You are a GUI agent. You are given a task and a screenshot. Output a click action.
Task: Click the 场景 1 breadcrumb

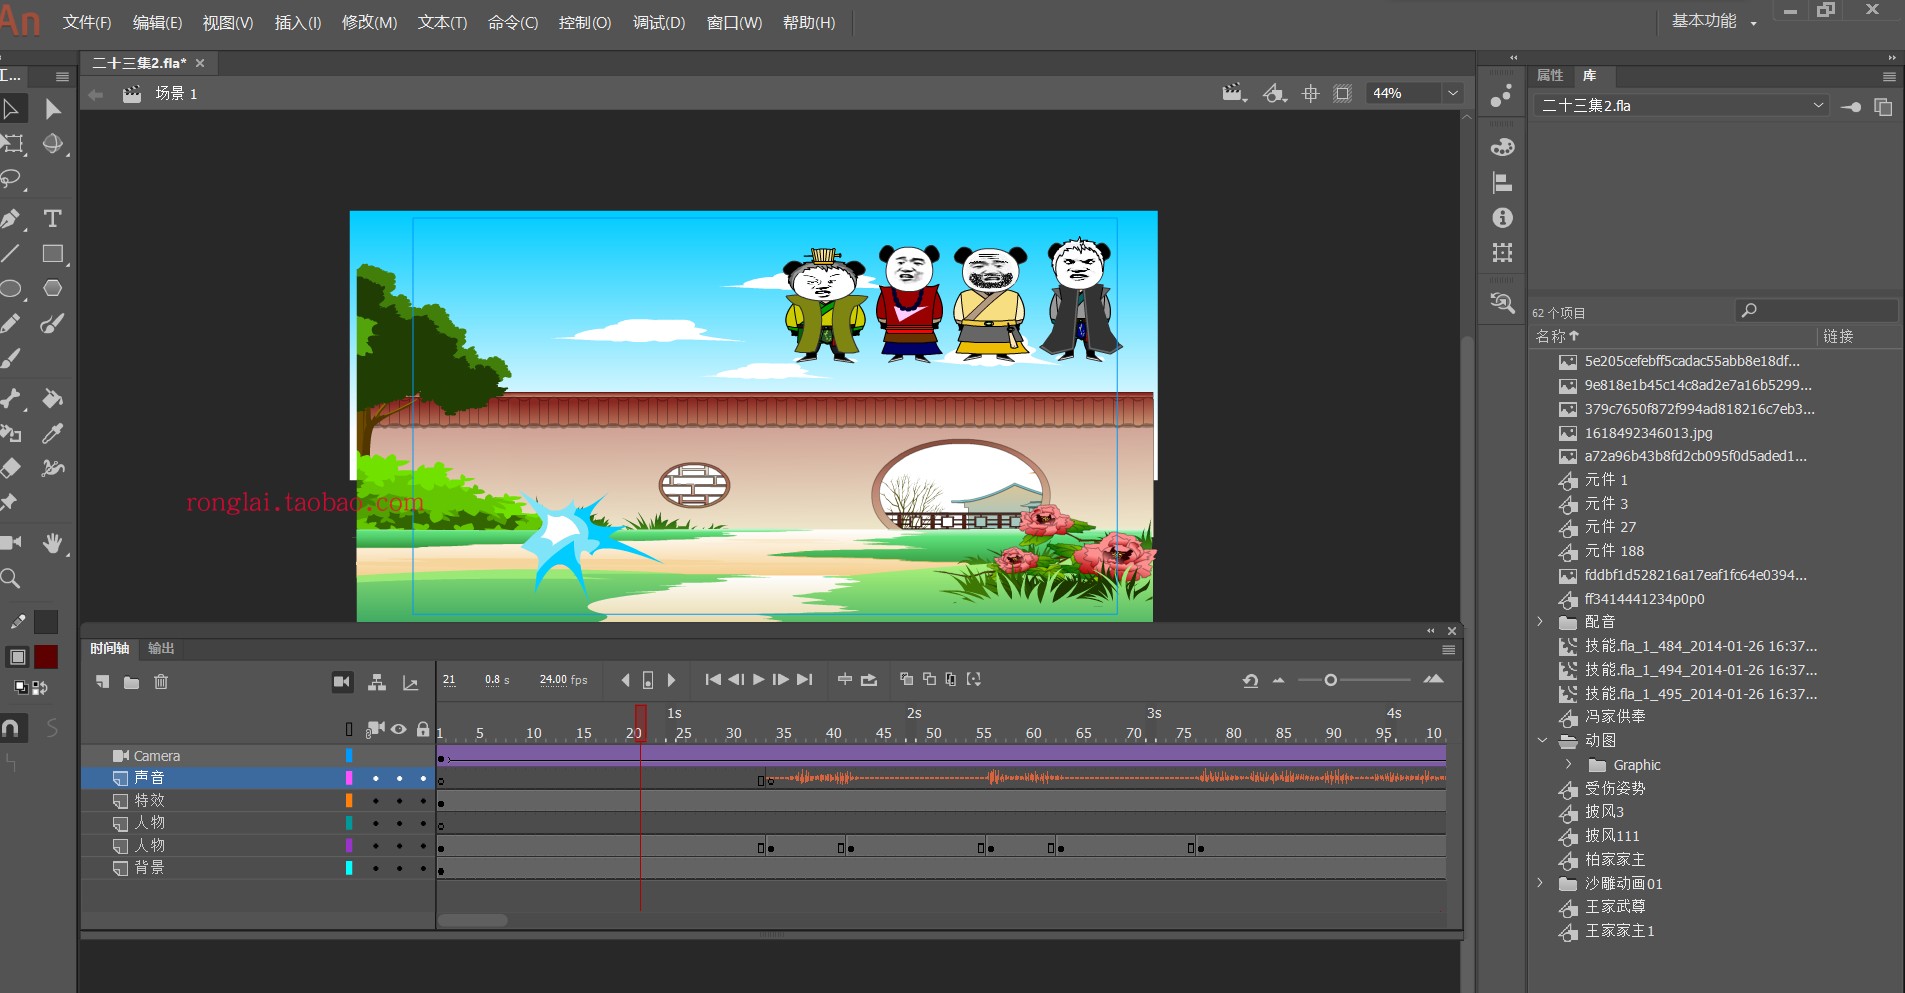pos(176,93)
